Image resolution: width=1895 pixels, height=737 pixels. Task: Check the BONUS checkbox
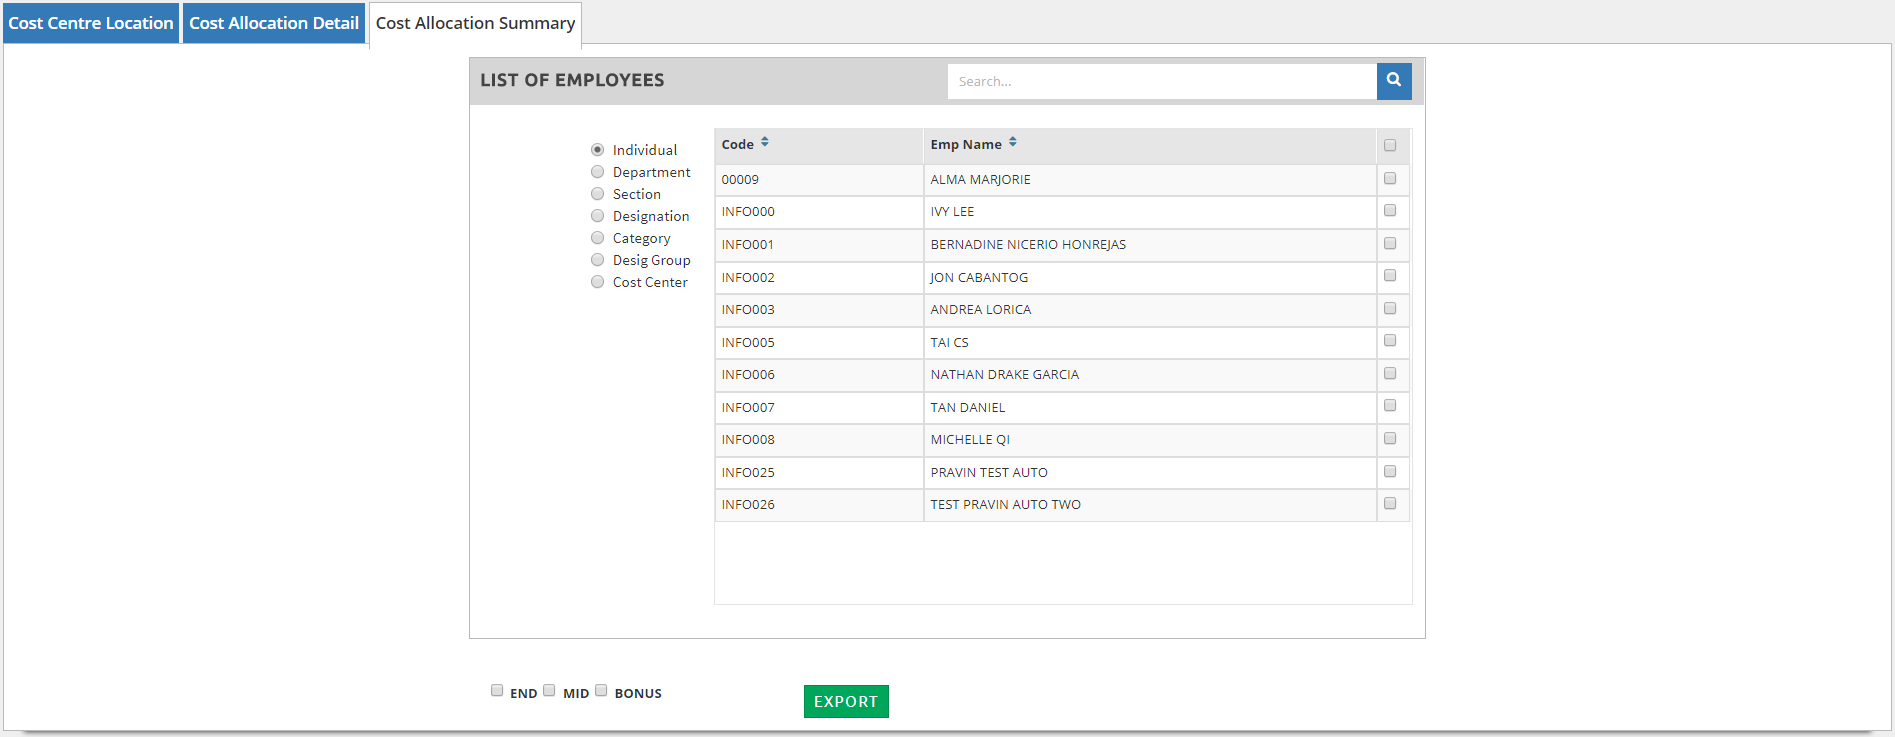[601, 690]
